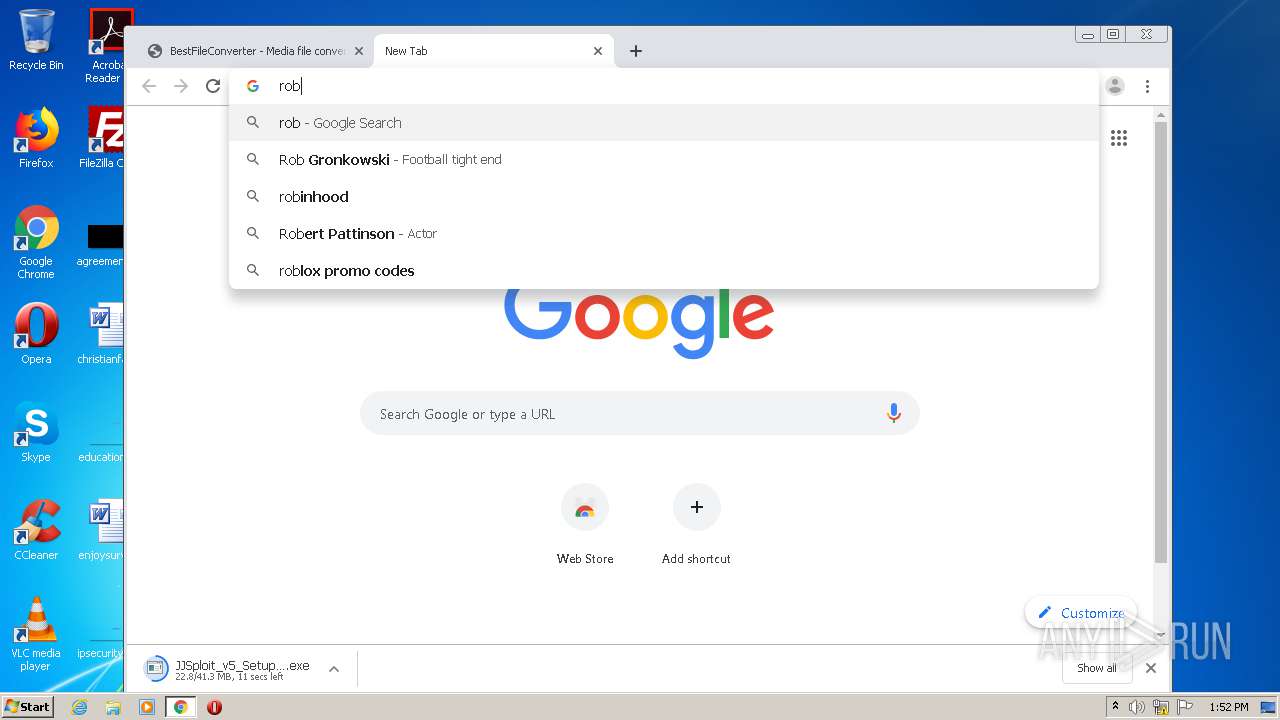Close the BestFileConverter tab
This screenshot has width=1280, height=720.
pos(359,51)
